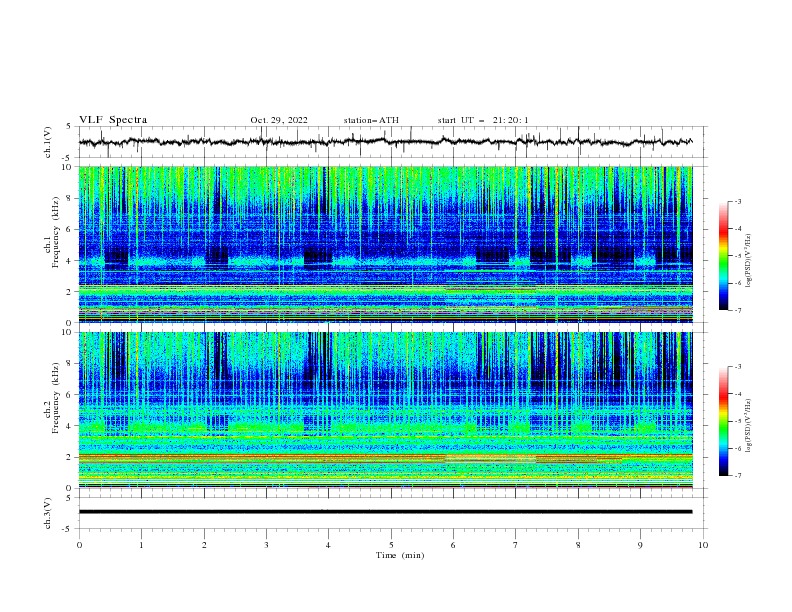Click the ch.2 "Frequency (kHz)" axis label
This screenshot has width=792, height=612.
56,398
